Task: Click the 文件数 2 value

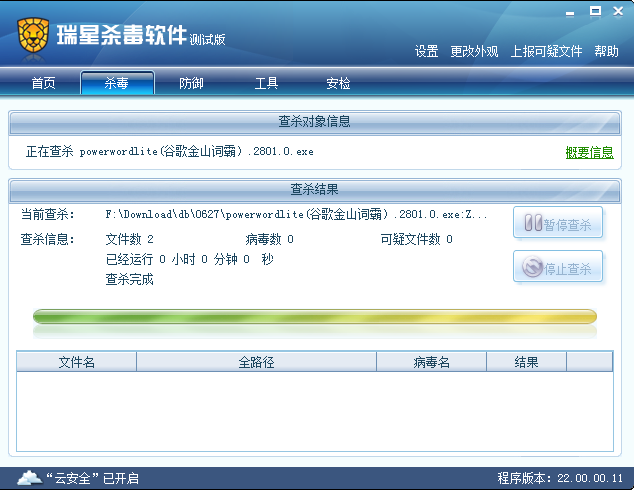Action: coord(129,239)
